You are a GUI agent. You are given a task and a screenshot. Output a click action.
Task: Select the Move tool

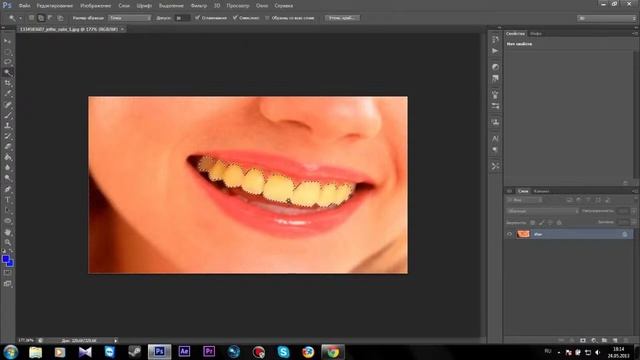pyautogui.click(x=7, y=41)
